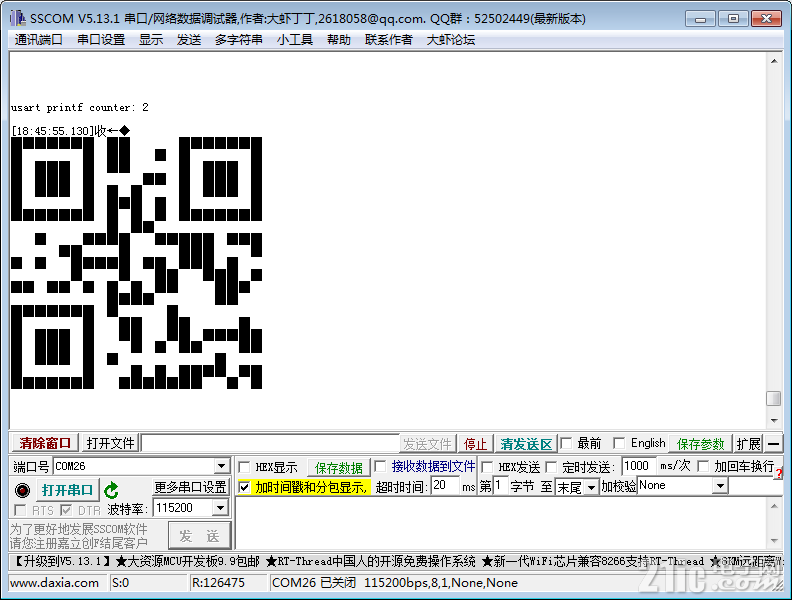Click the 清除窗口 button
The width and height of the screenshot is (792, 600).
[45, 443]
